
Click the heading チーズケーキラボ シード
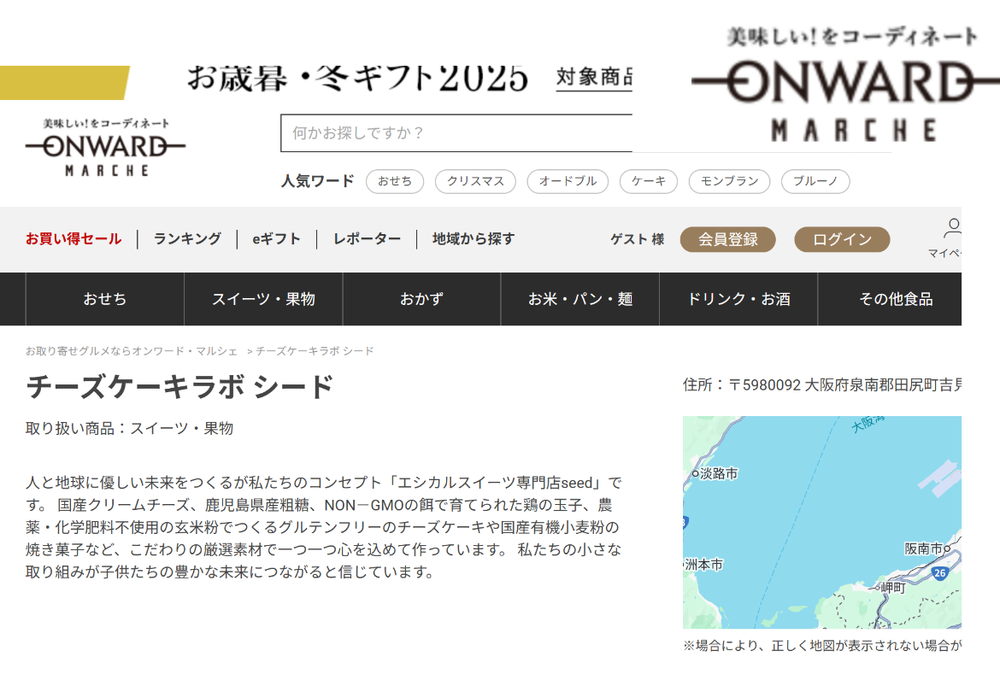180,386
